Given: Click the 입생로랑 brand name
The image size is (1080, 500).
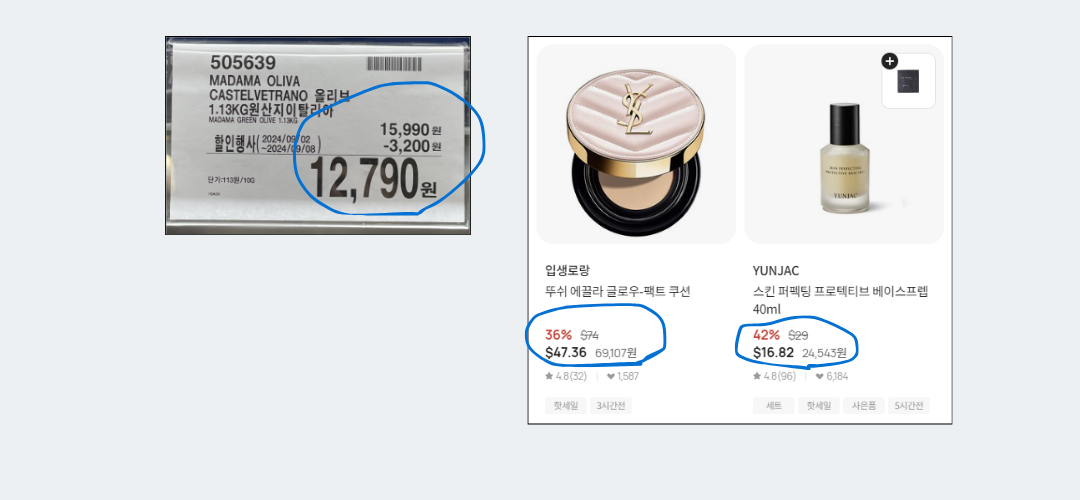Looking at the screenshot, I should [x=567, y=271].
